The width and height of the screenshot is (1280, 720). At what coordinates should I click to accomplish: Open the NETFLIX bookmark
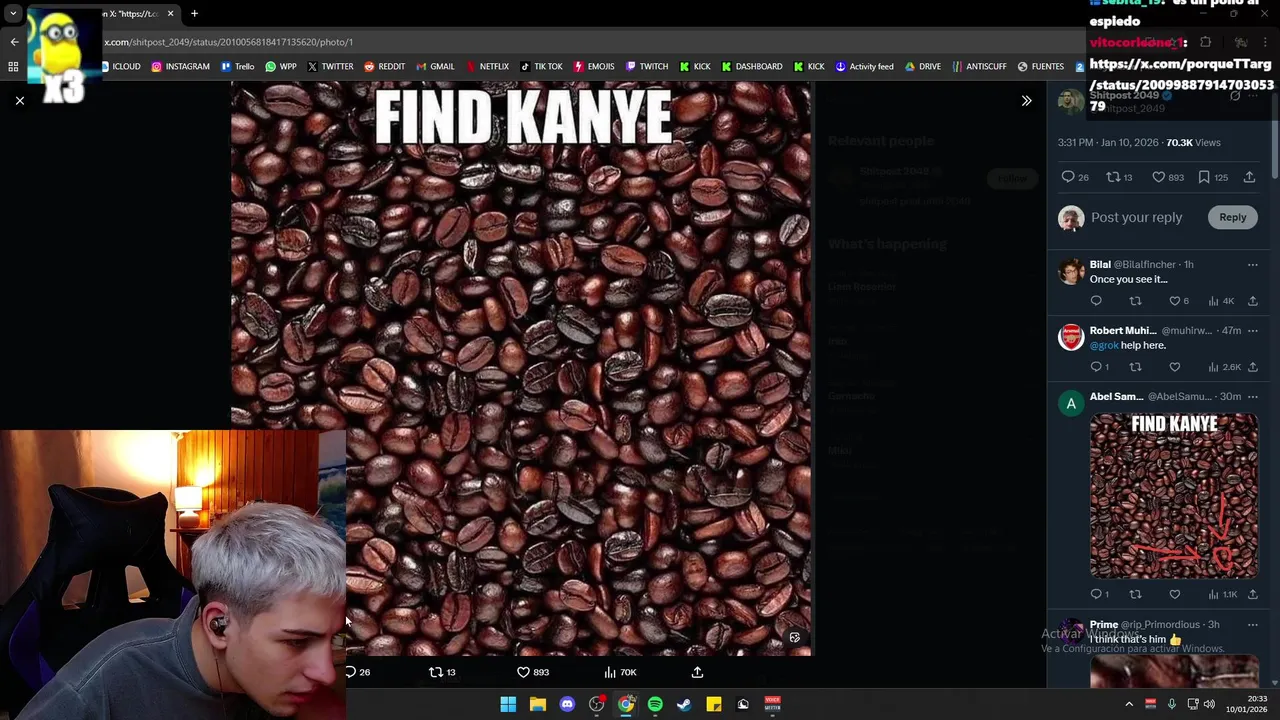486,66
